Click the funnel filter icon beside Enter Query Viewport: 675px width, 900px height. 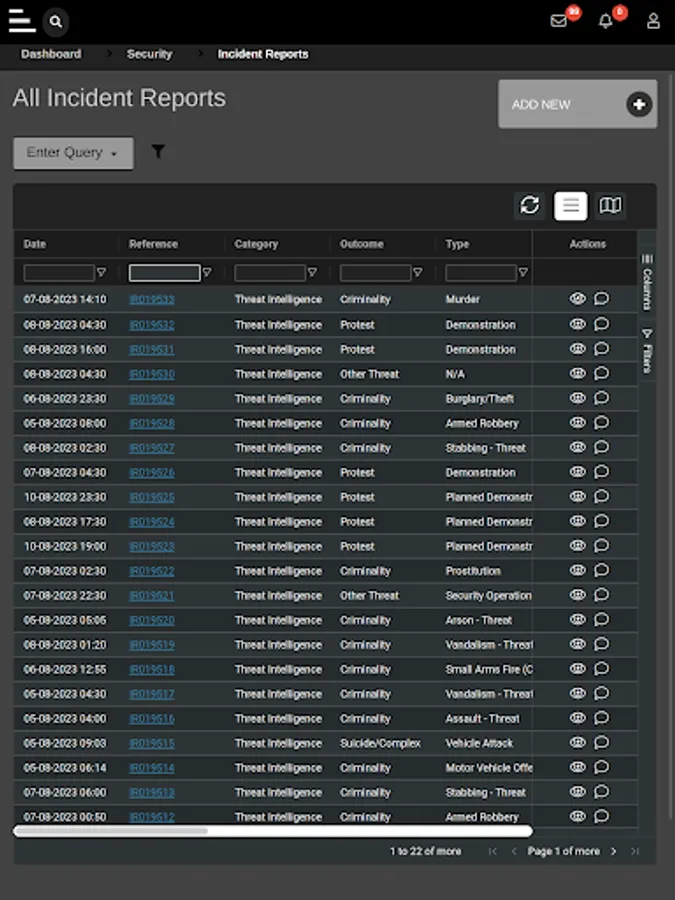[158, 152]
